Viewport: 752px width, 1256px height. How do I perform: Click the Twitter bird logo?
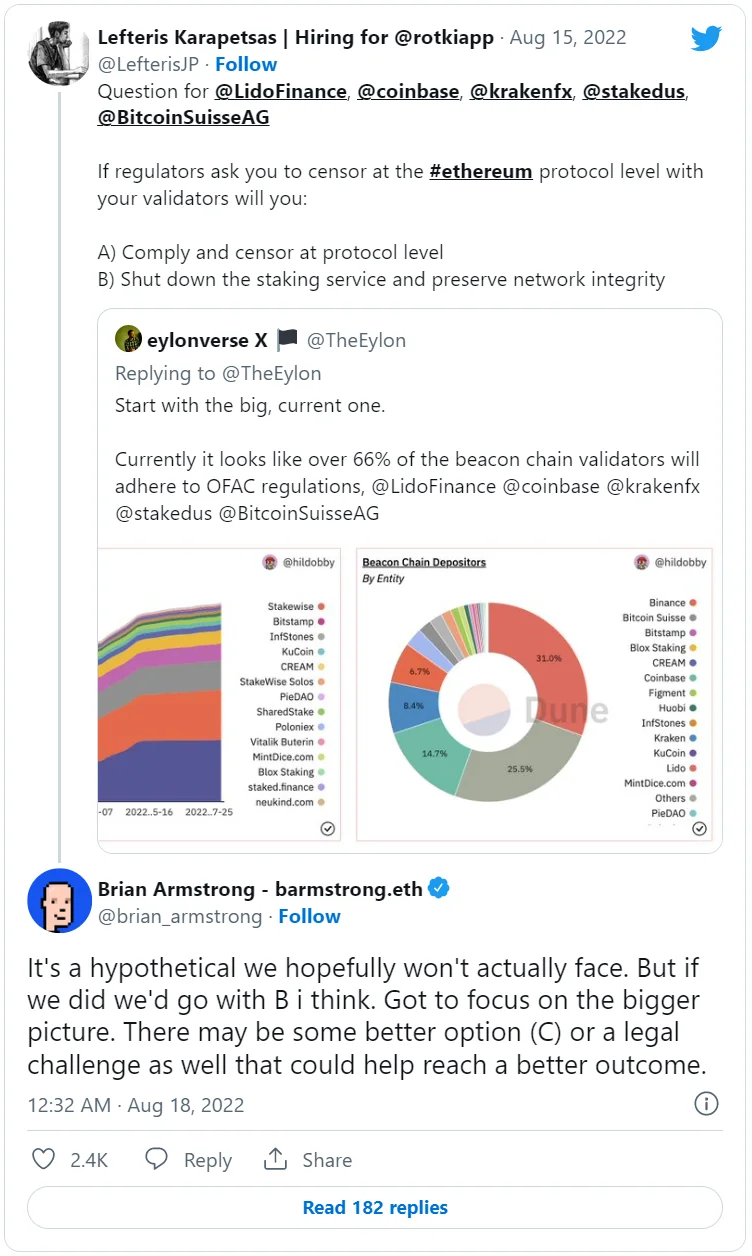(x=706, y=38)
